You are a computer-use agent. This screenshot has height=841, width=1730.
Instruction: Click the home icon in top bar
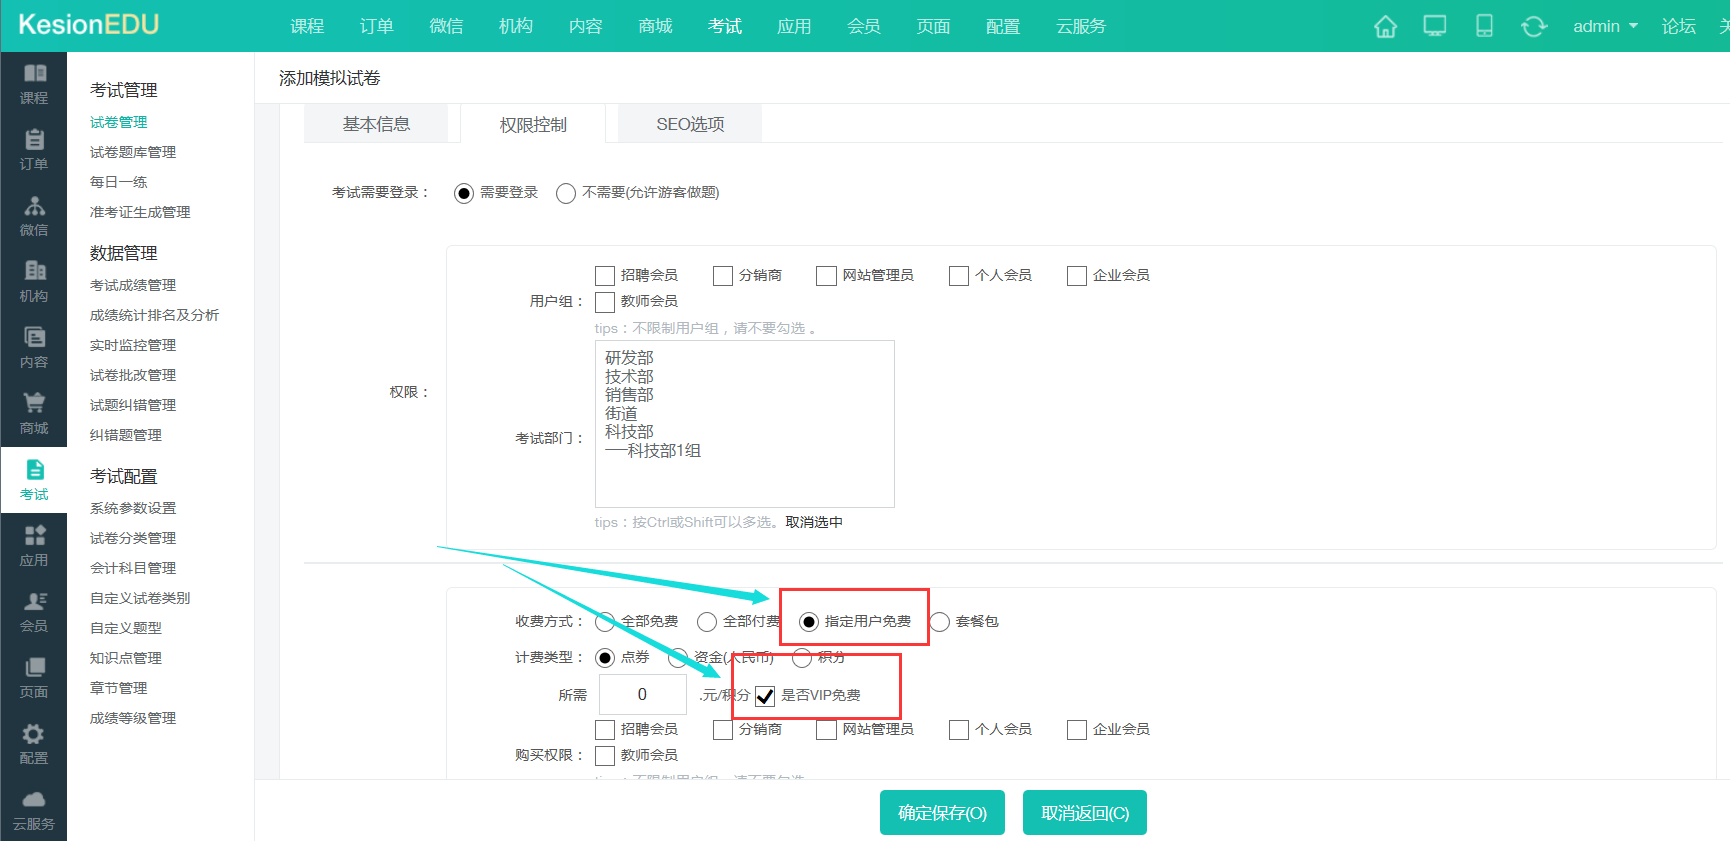point(1385,27)
